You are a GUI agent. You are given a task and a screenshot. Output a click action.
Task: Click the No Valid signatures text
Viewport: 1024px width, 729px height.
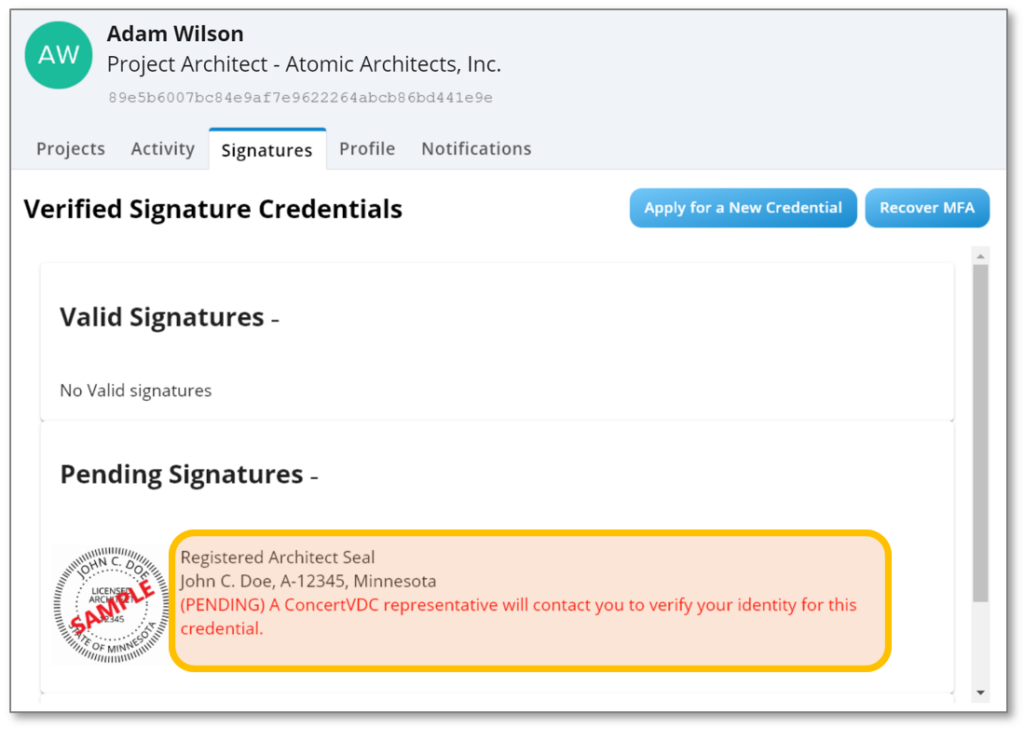[x=135, y=391]
